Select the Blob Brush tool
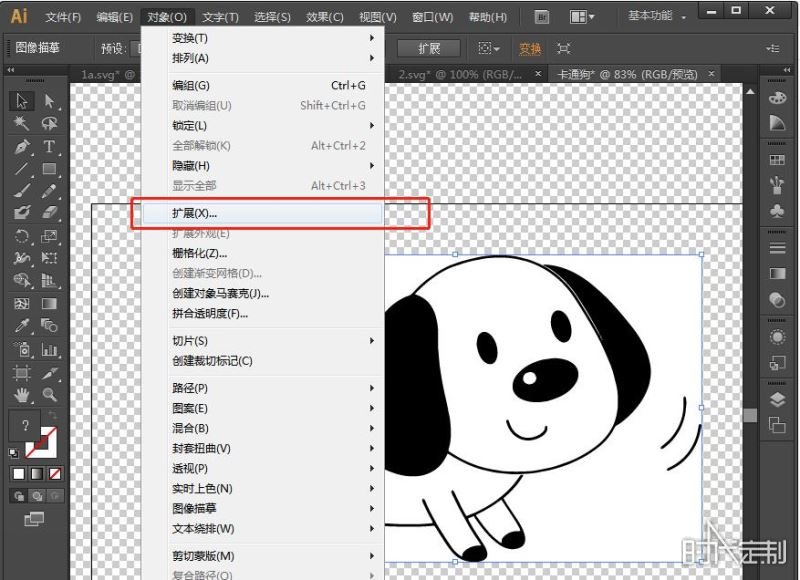800x580 pixels. pos(21,212)
